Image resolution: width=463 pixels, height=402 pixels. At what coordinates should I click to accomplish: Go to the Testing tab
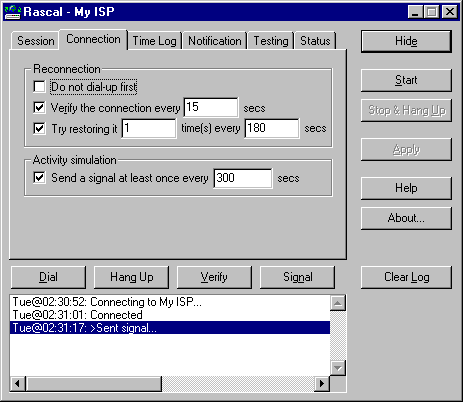(271, 41)
